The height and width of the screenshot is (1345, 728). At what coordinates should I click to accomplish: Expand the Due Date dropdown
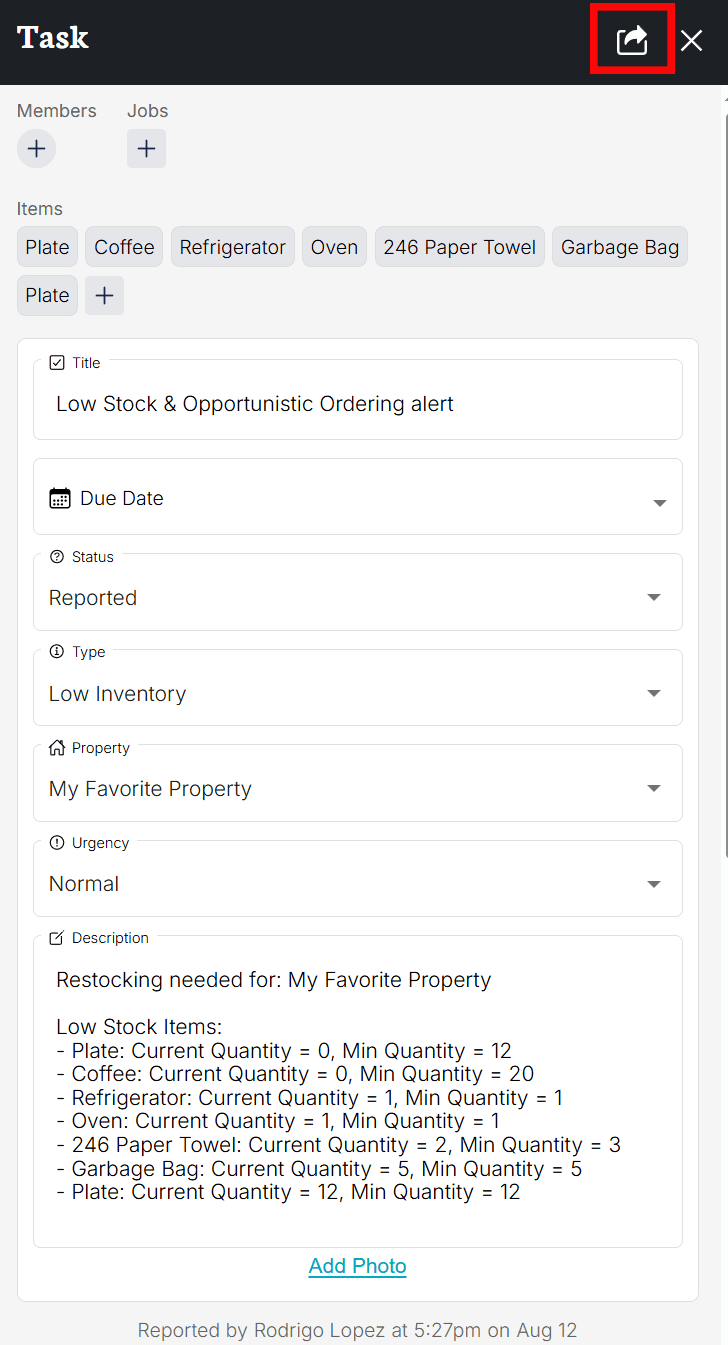click(659, 503)
